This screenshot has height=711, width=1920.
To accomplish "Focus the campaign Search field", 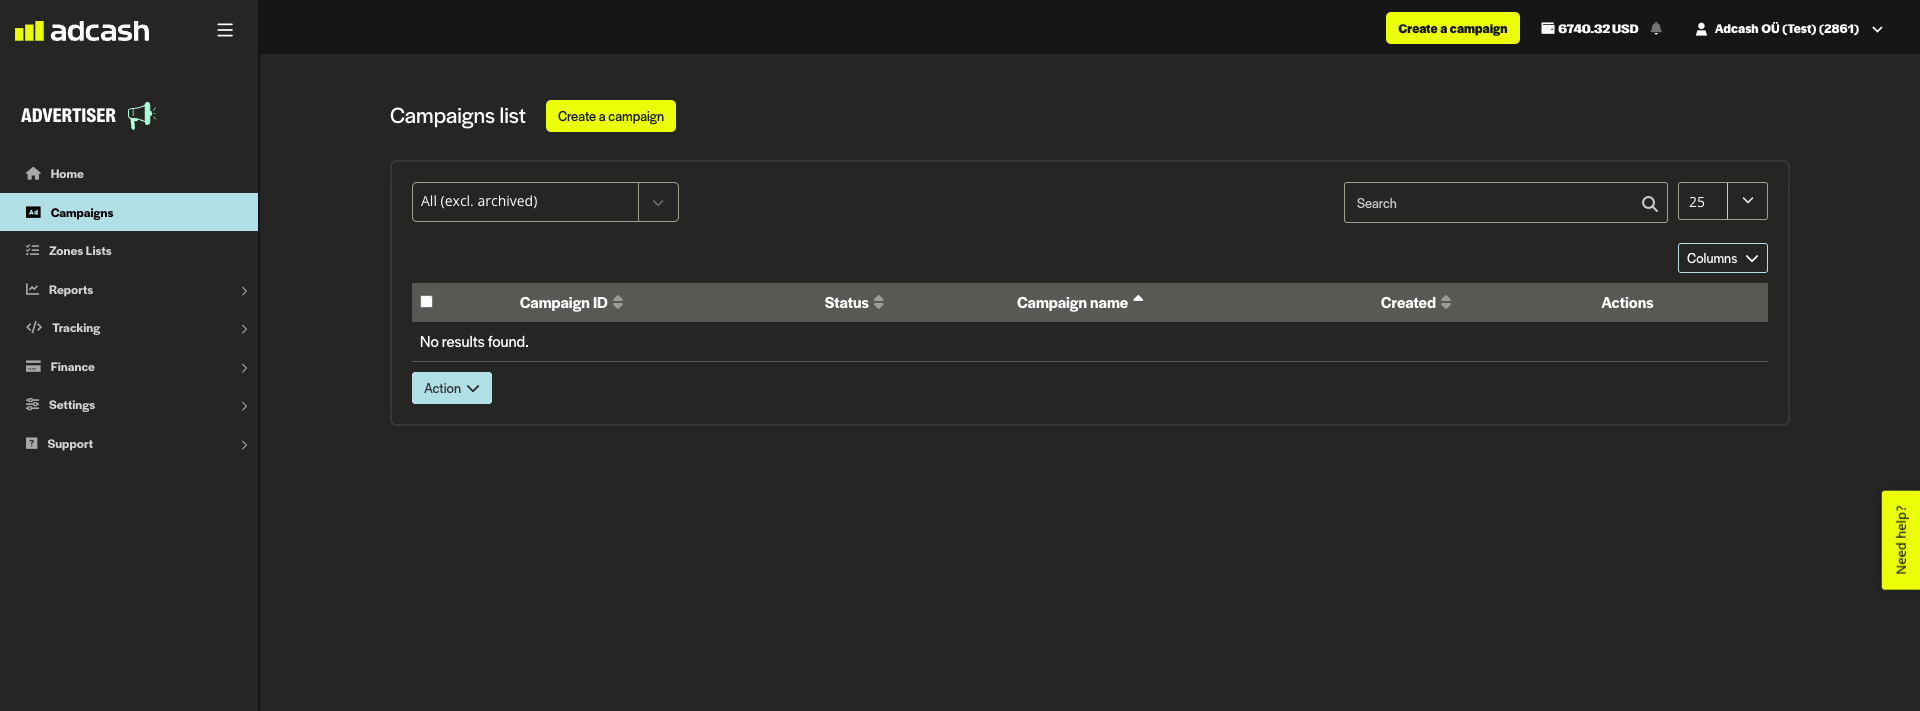I will pos(1490,204).
